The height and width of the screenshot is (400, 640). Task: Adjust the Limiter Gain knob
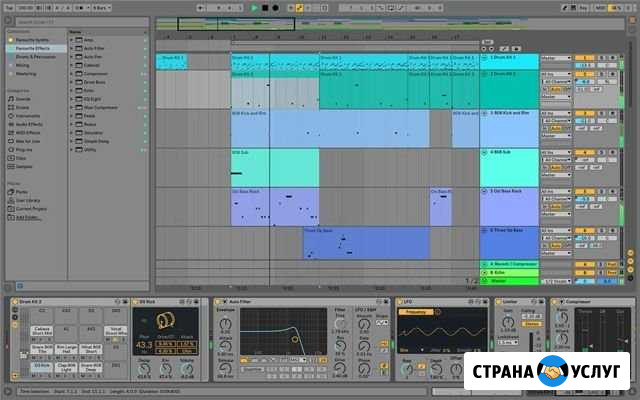pos(508,322)
